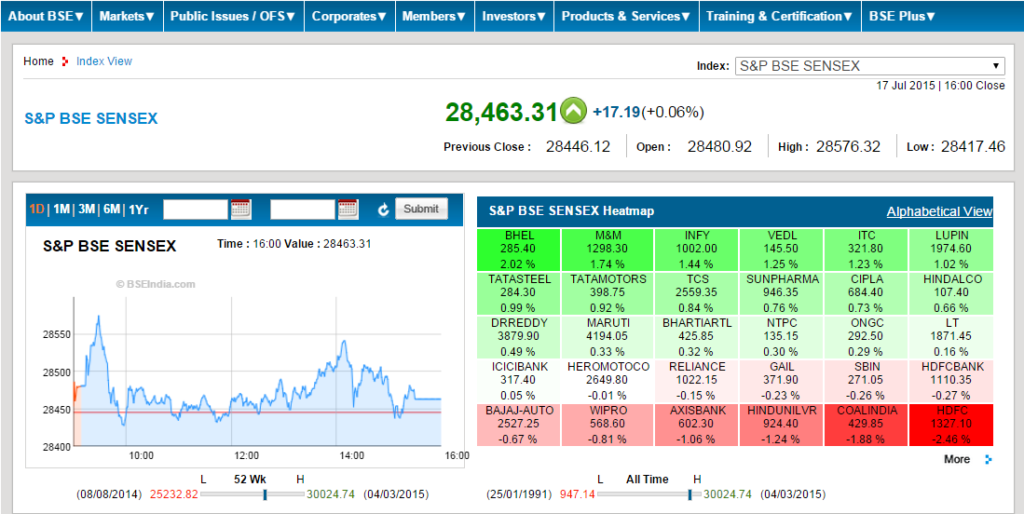Image resolution: width=1024 pixels, height=514 pixels.
Task: Click the TATASTEEL heatmap tile
Action: point(519,293)
